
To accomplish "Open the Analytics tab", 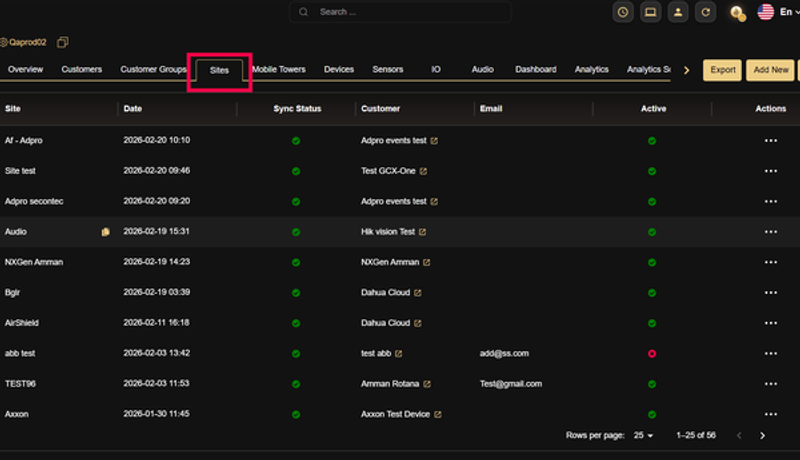I will coord(592,69).
